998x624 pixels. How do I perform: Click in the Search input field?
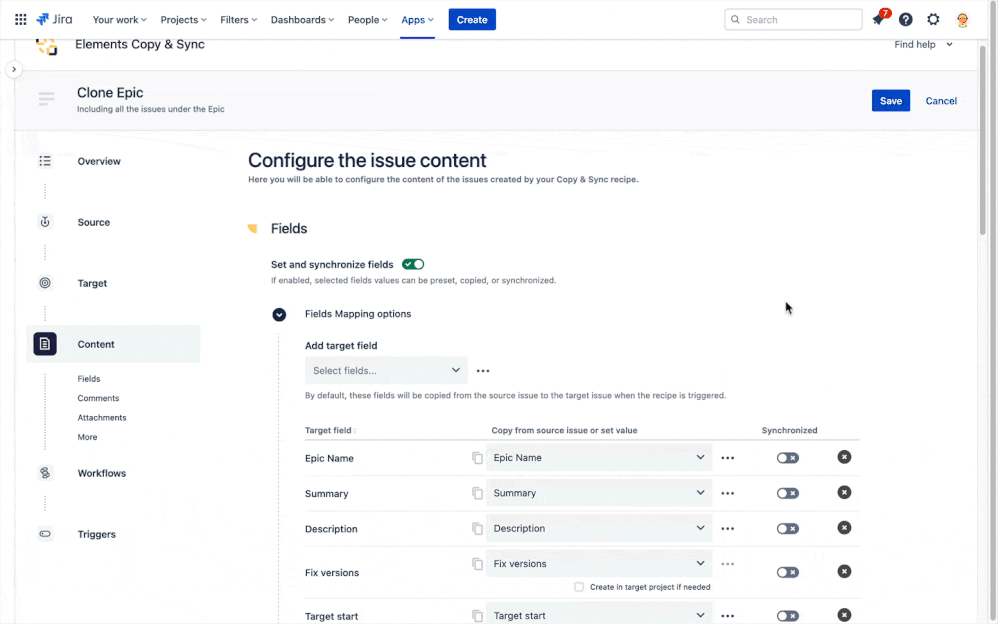pyautogui.click(x=793, y=20)
